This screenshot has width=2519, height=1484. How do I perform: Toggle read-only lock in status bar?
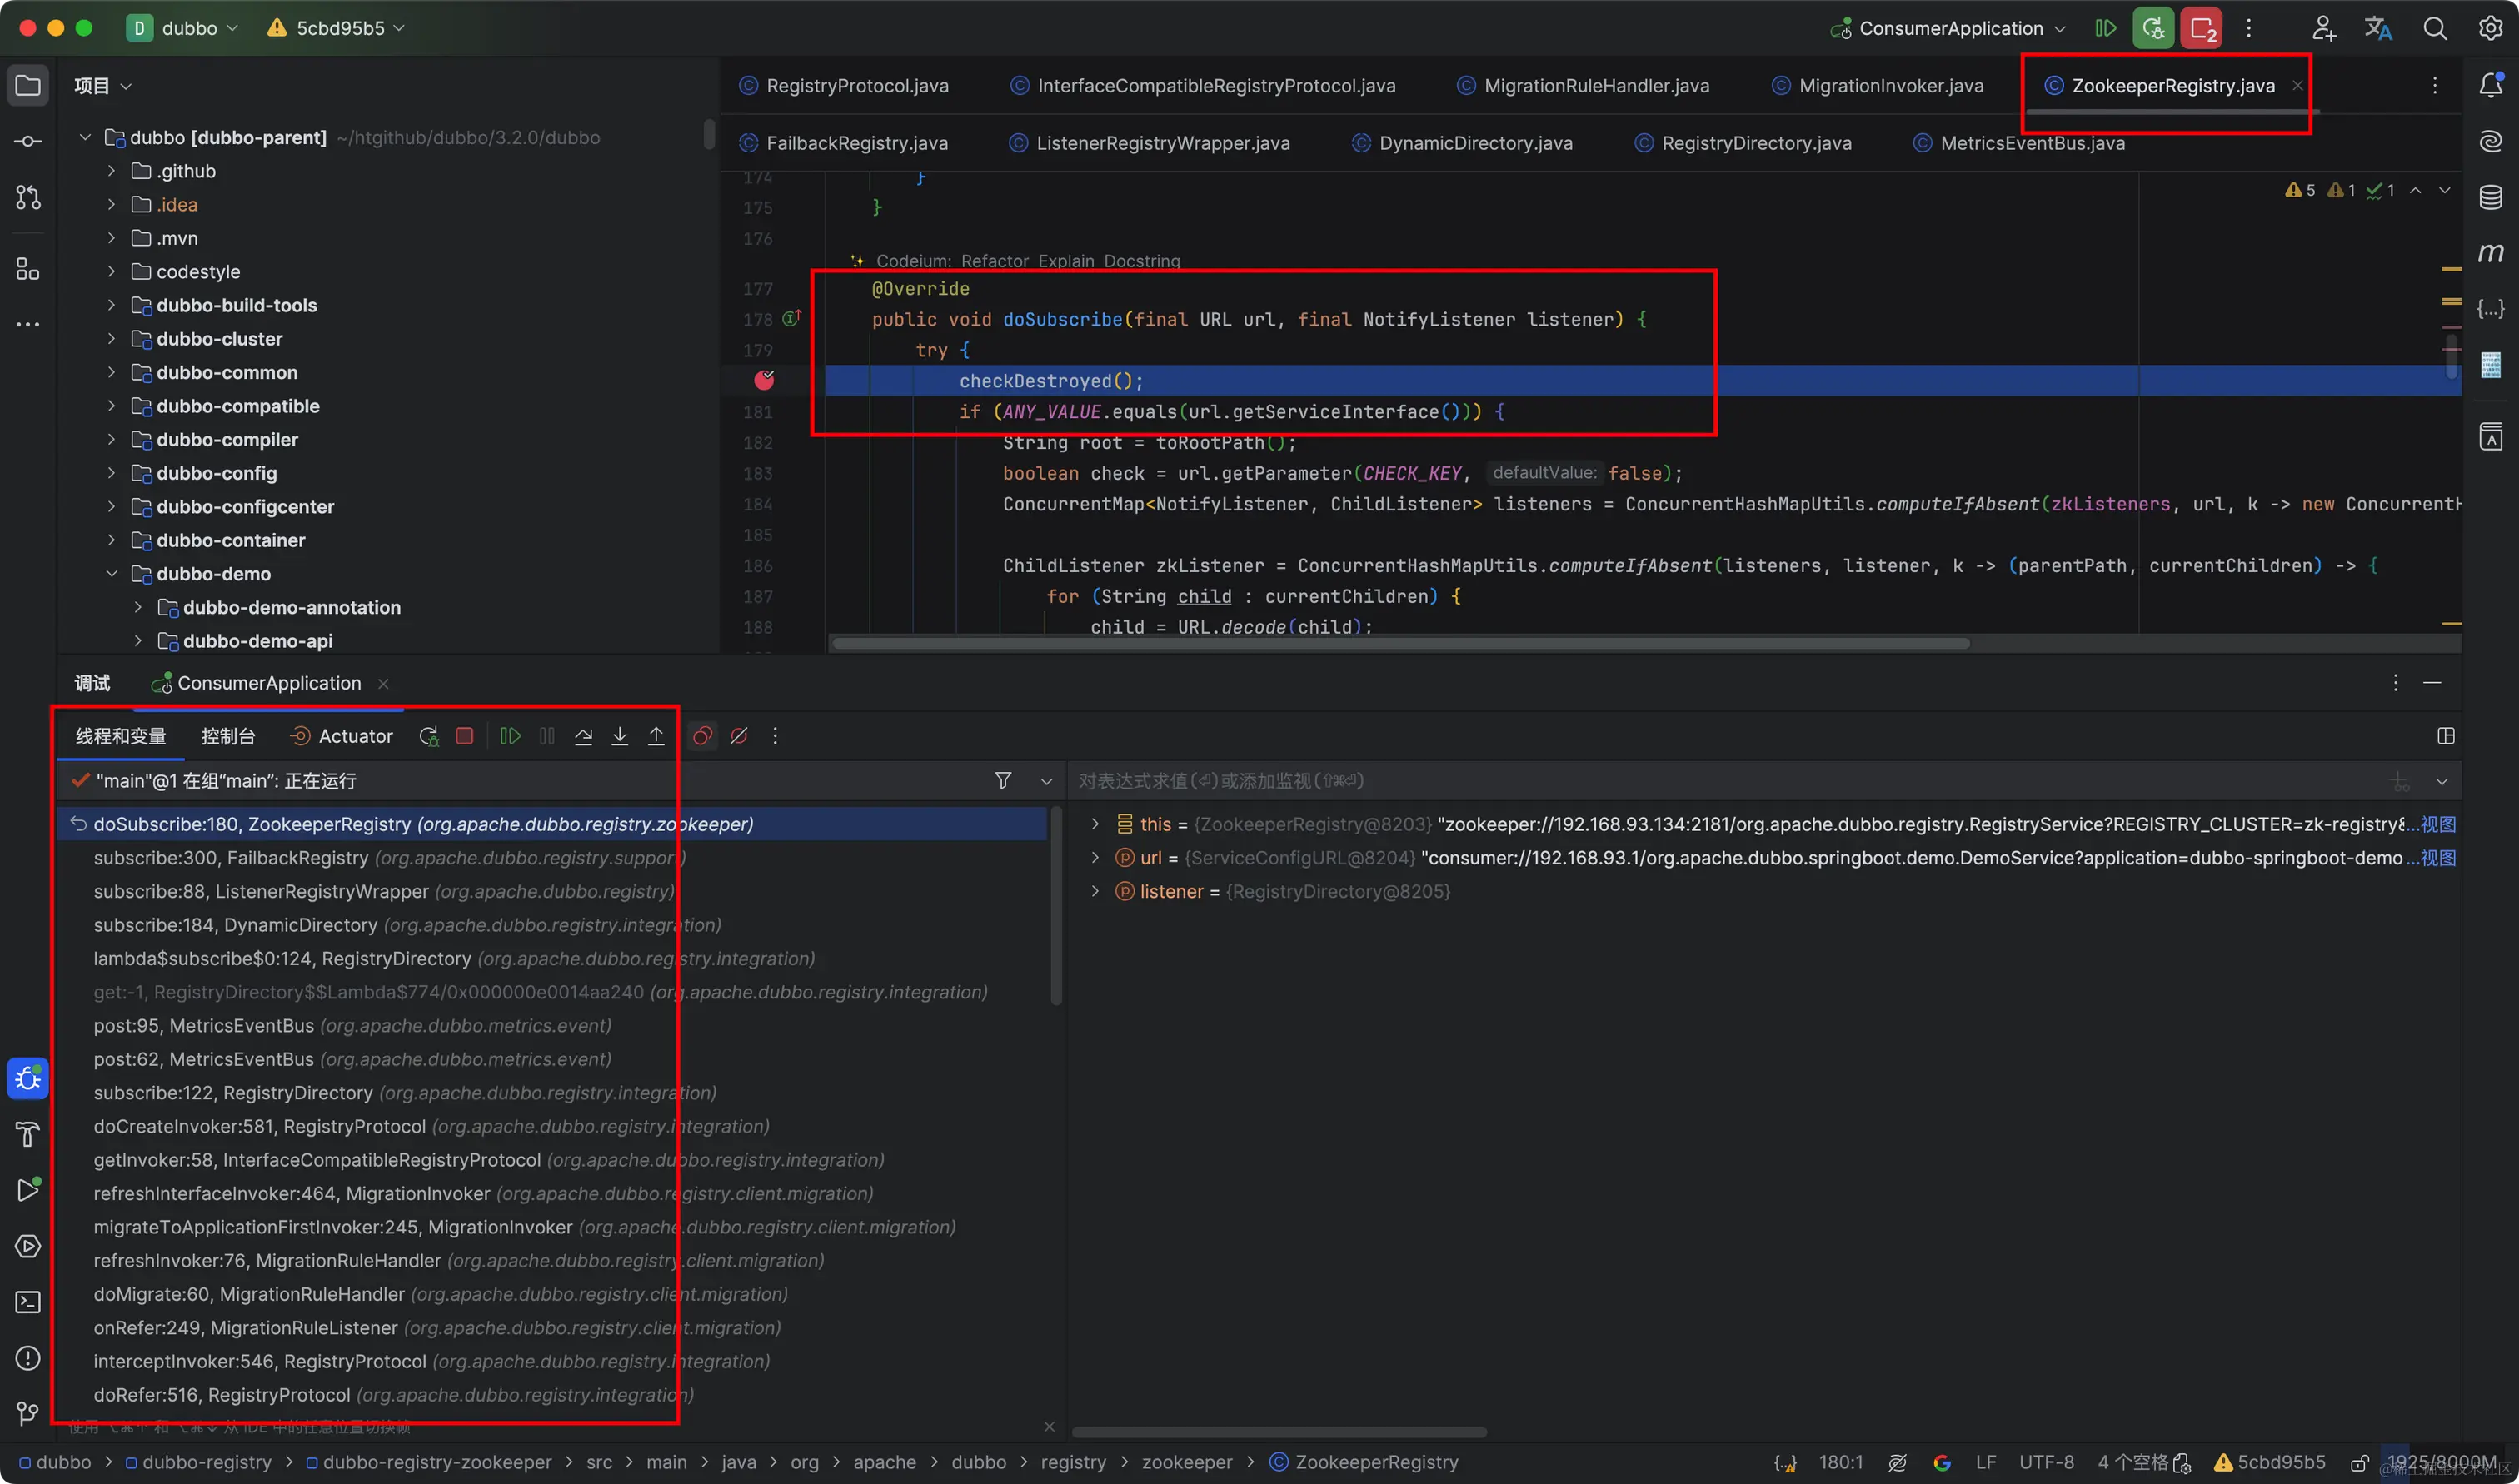coord(2359,1463)
